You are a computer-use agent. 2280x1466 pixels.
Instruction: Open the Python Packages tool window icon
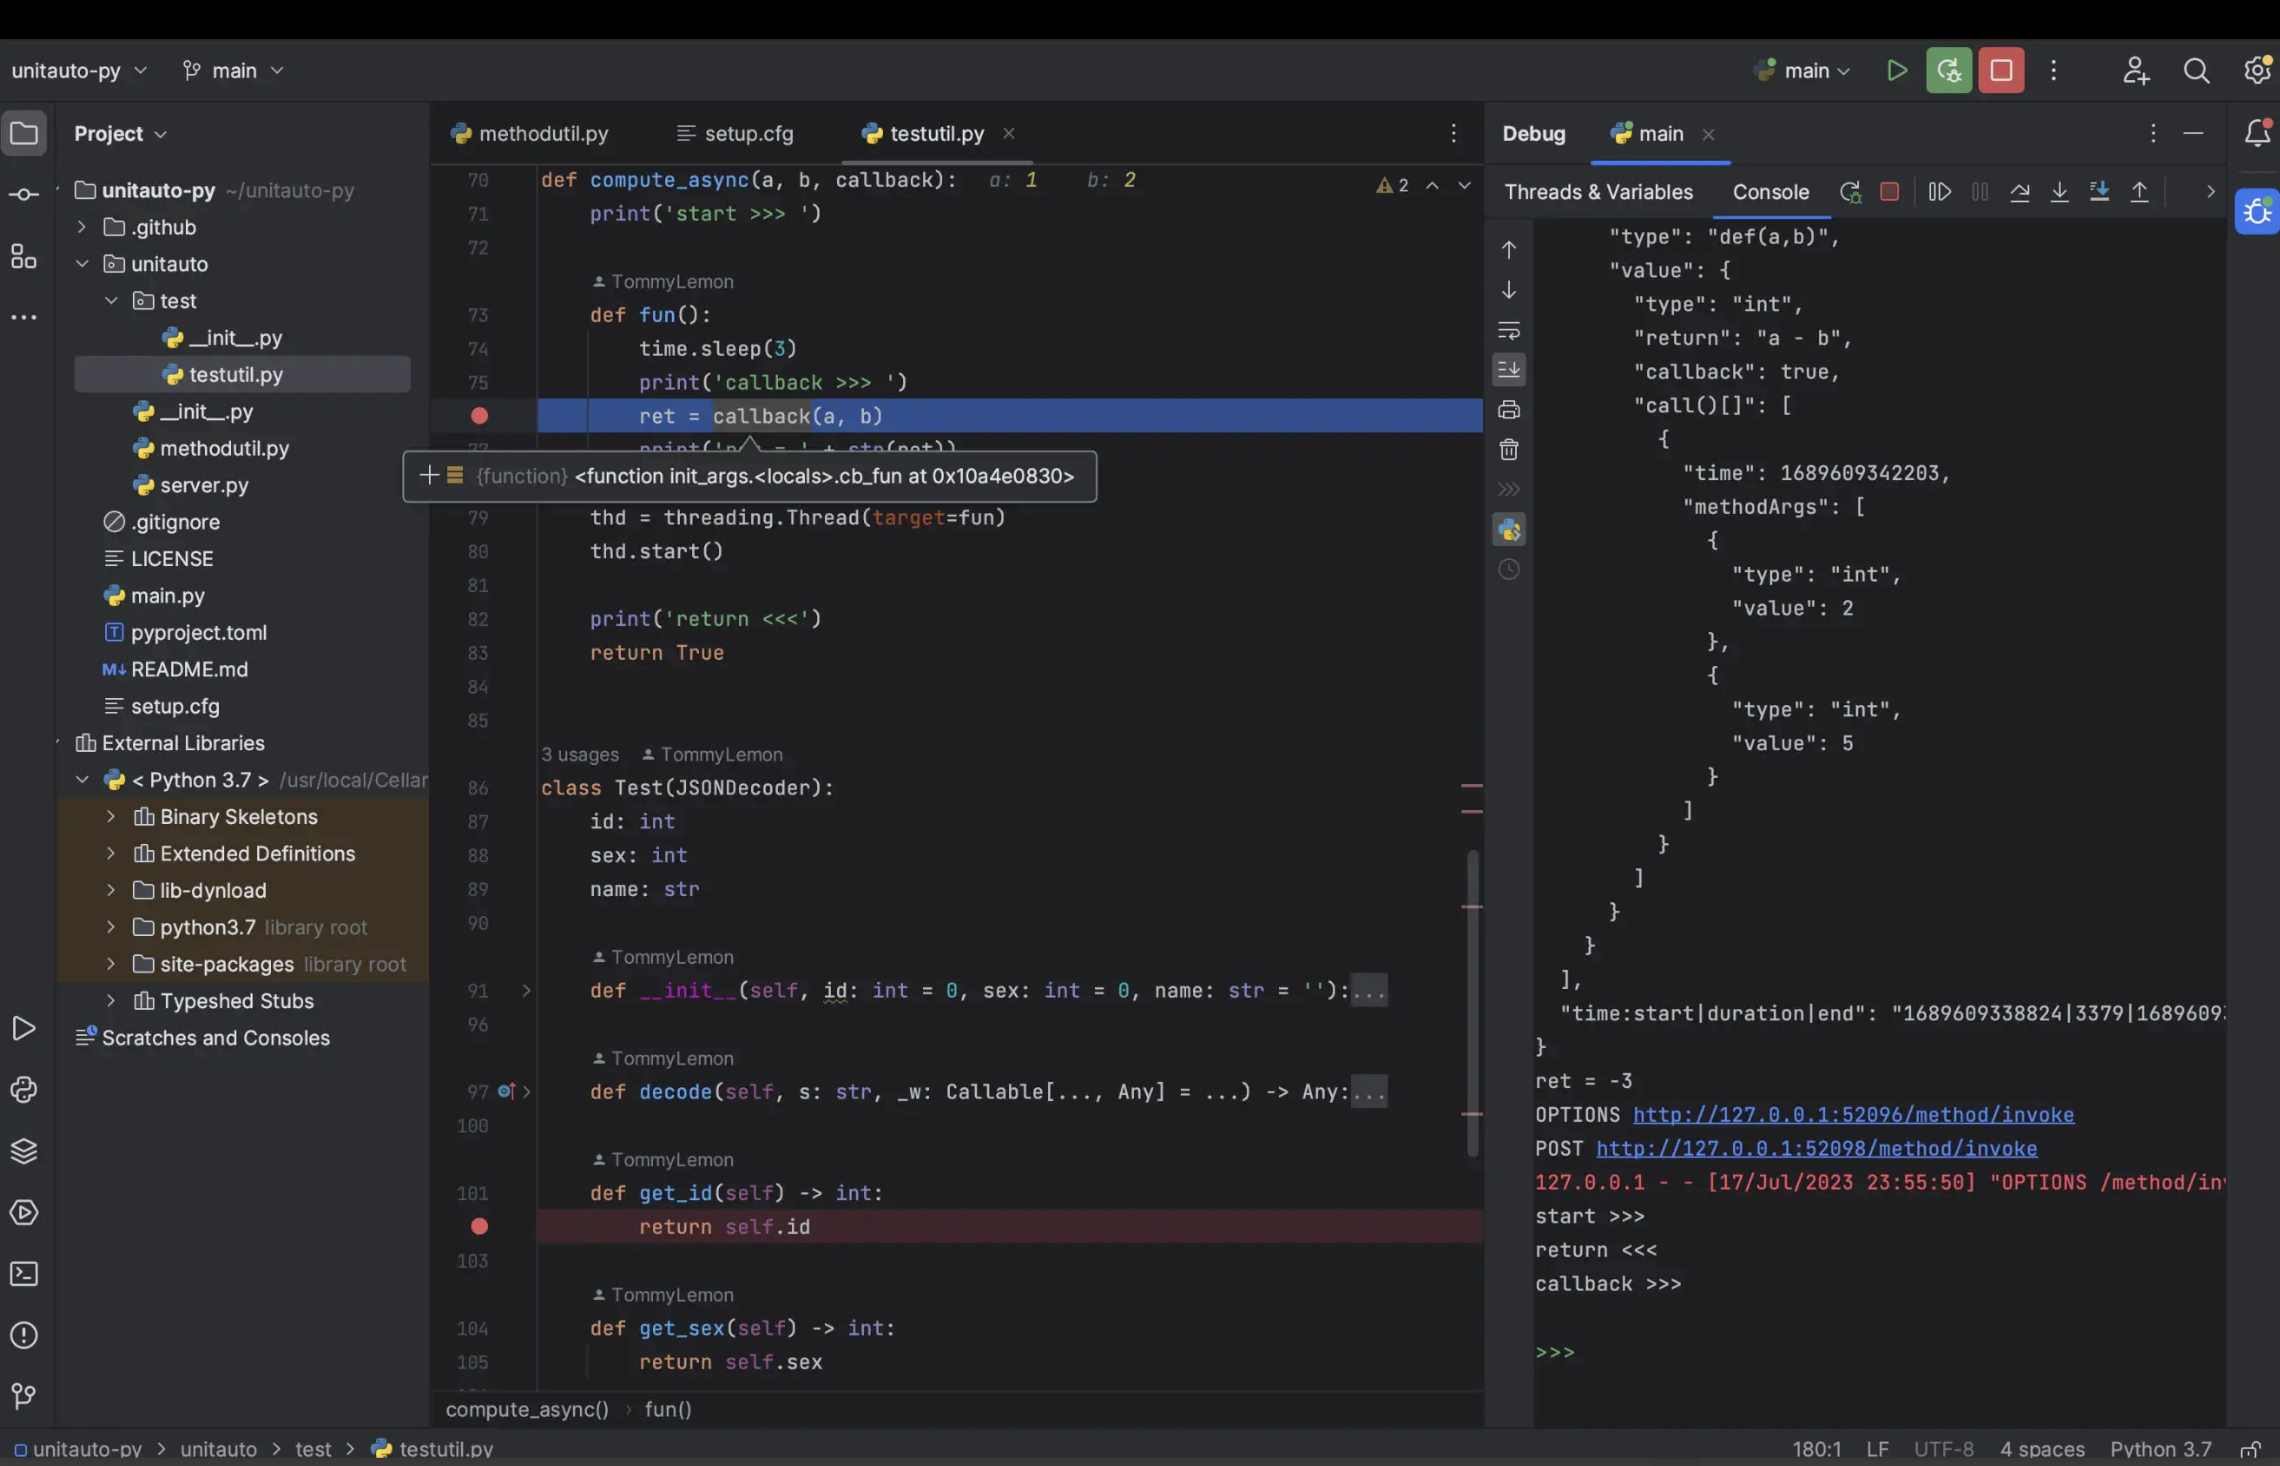[24, 1151]
